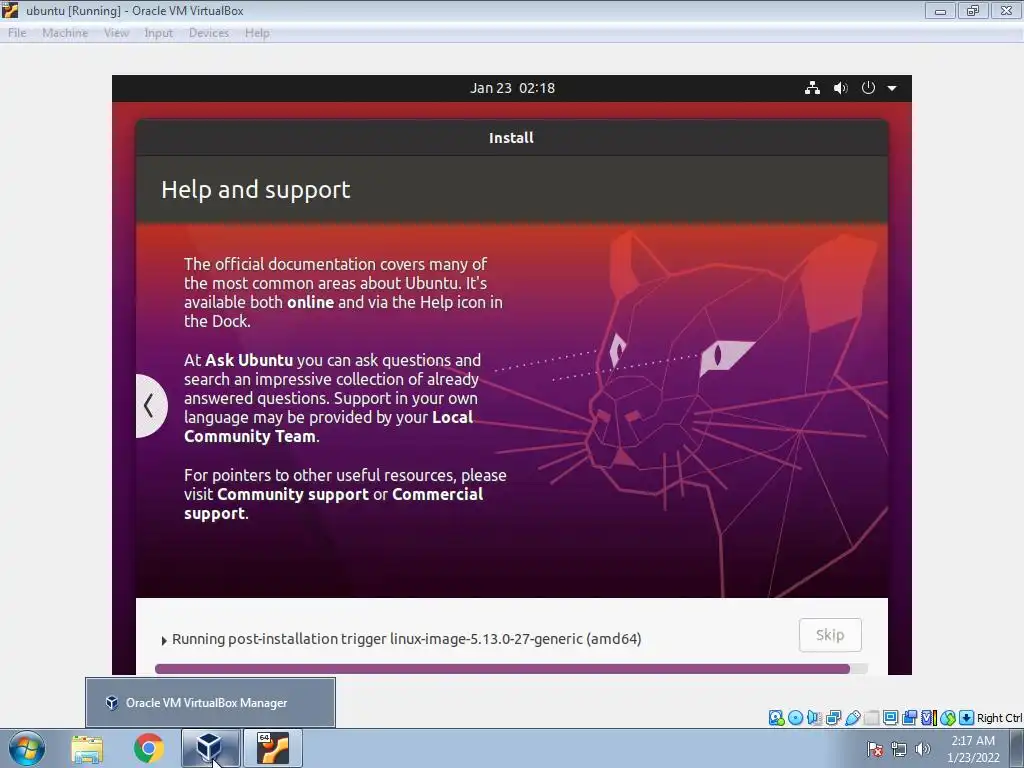This screenshot has width=1024, height=768.
Task: Open the Help menu
Action: (x=257, y=33)
